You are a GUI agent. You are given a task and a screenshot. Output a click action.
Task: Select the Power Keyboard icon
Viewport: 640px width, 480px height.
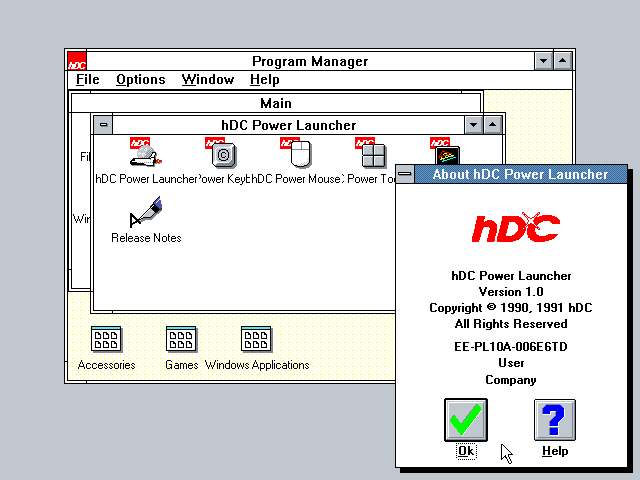coord(222,153)
